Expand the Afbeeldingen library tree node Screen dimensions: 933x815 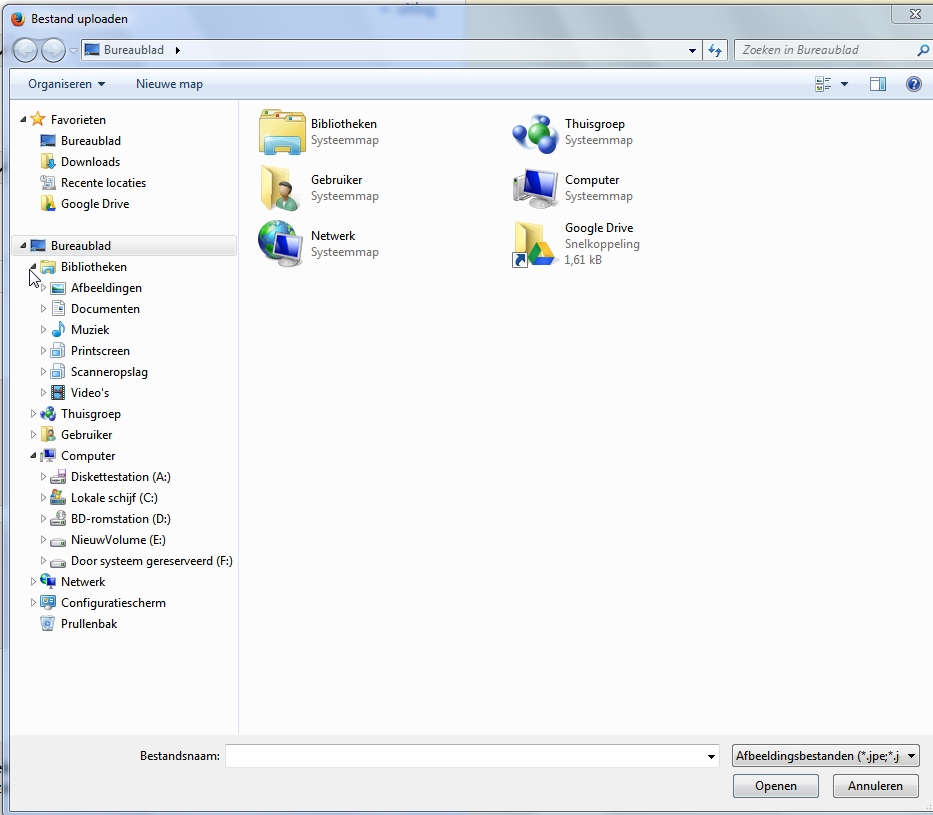click(43, 288)
